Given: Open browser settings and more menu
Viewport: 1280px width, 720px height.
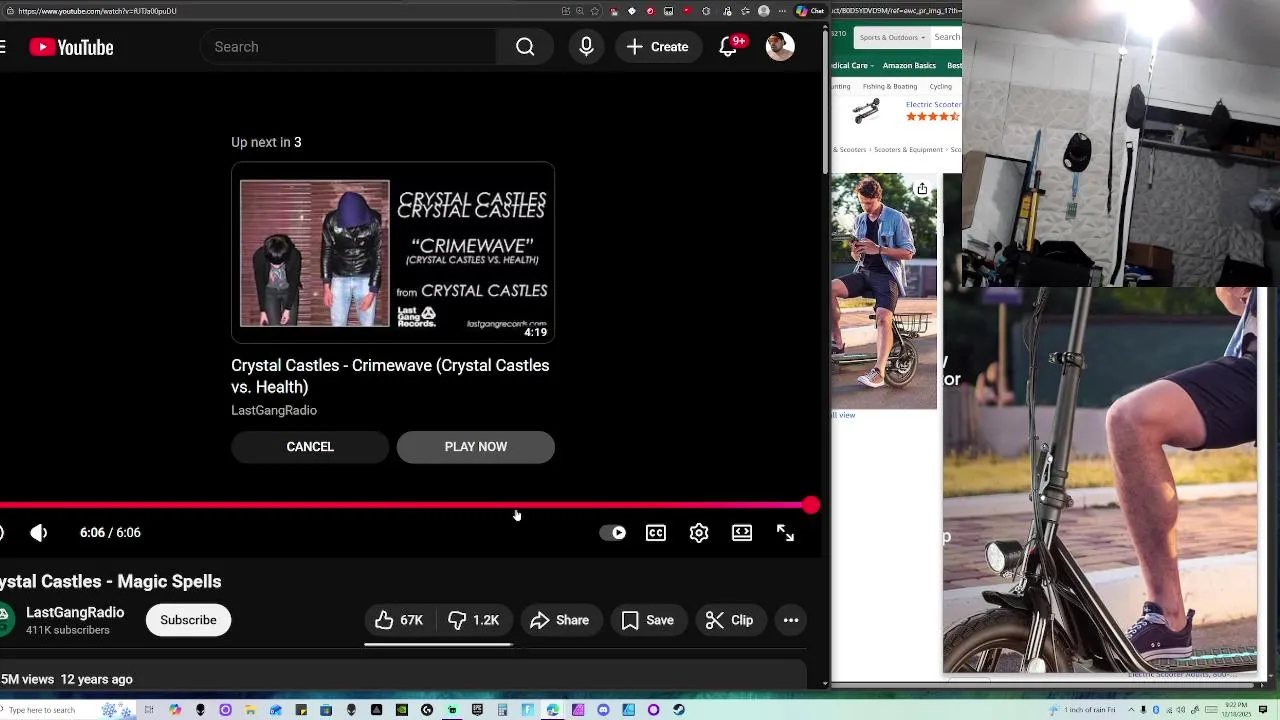Looking at the screenshot, I should click(782, 11).
